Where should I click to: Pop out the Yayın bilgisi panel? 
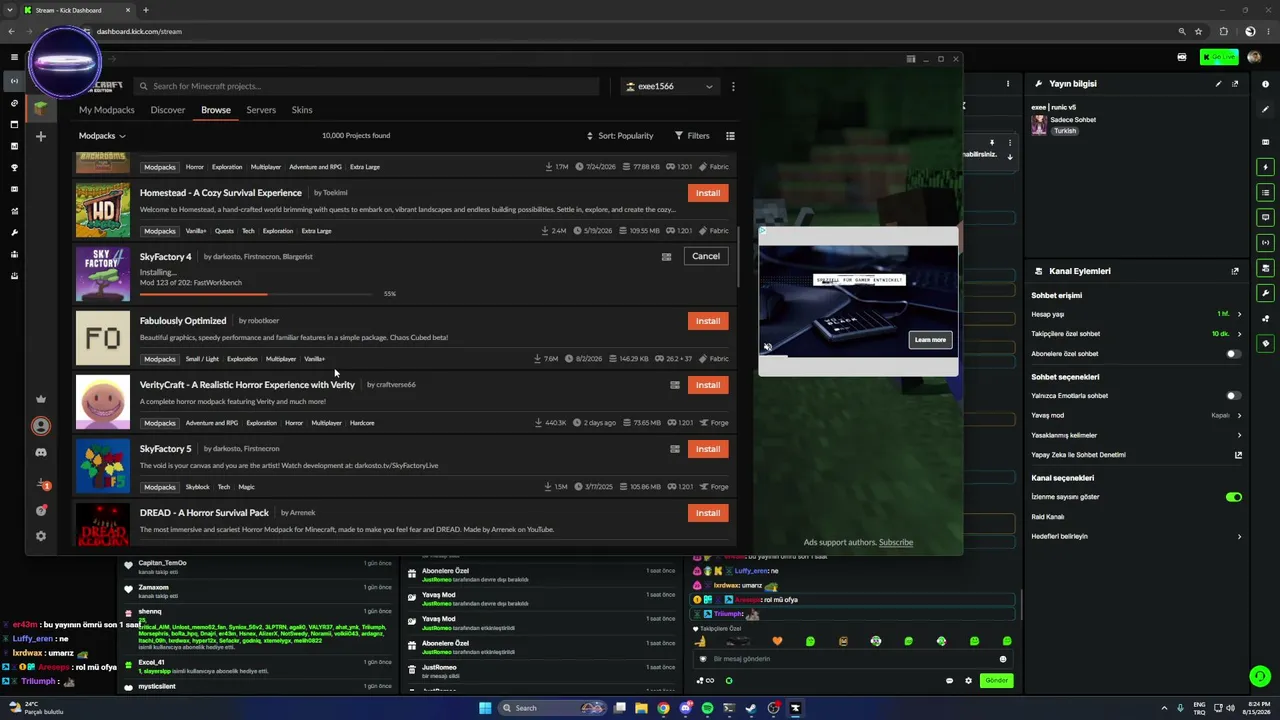[1235, 84]
